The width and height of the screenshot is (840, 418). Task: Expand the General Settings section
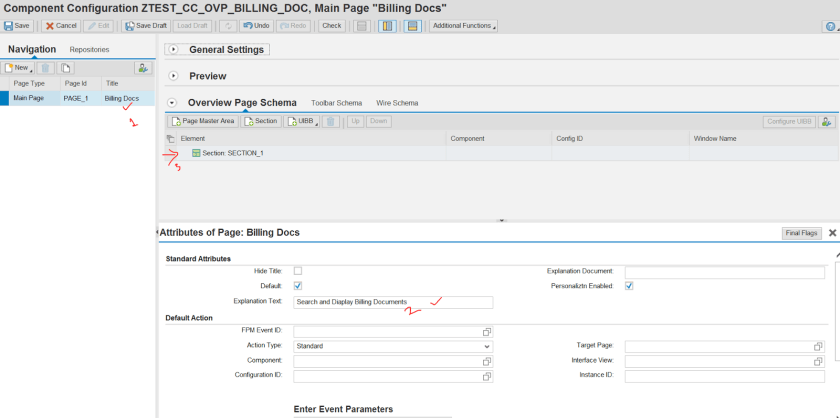[173, 49]
